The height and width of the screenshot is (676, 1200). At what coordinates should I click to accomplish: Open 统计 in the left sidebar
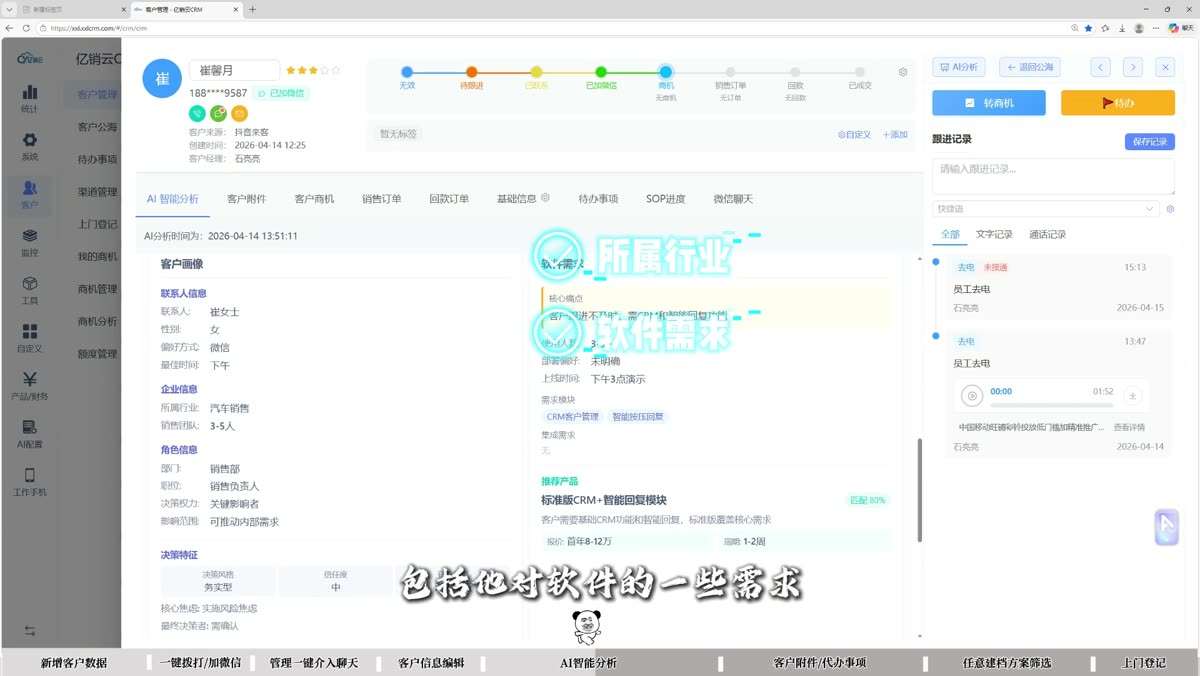coord(30,98)
